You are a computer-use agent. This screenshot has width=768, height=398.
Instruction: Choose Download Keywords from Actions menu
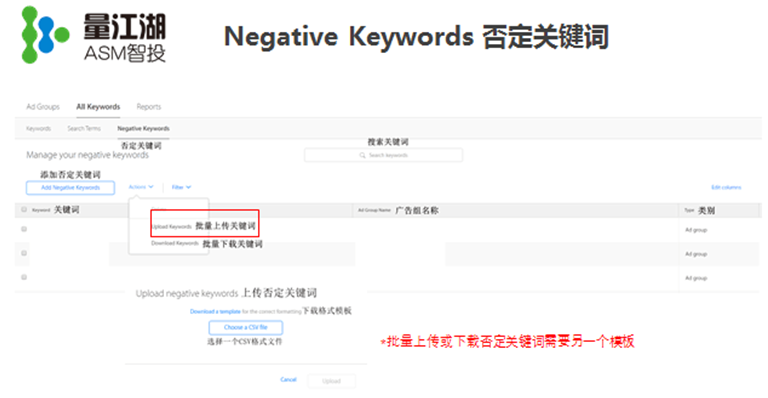coord(175,243)
